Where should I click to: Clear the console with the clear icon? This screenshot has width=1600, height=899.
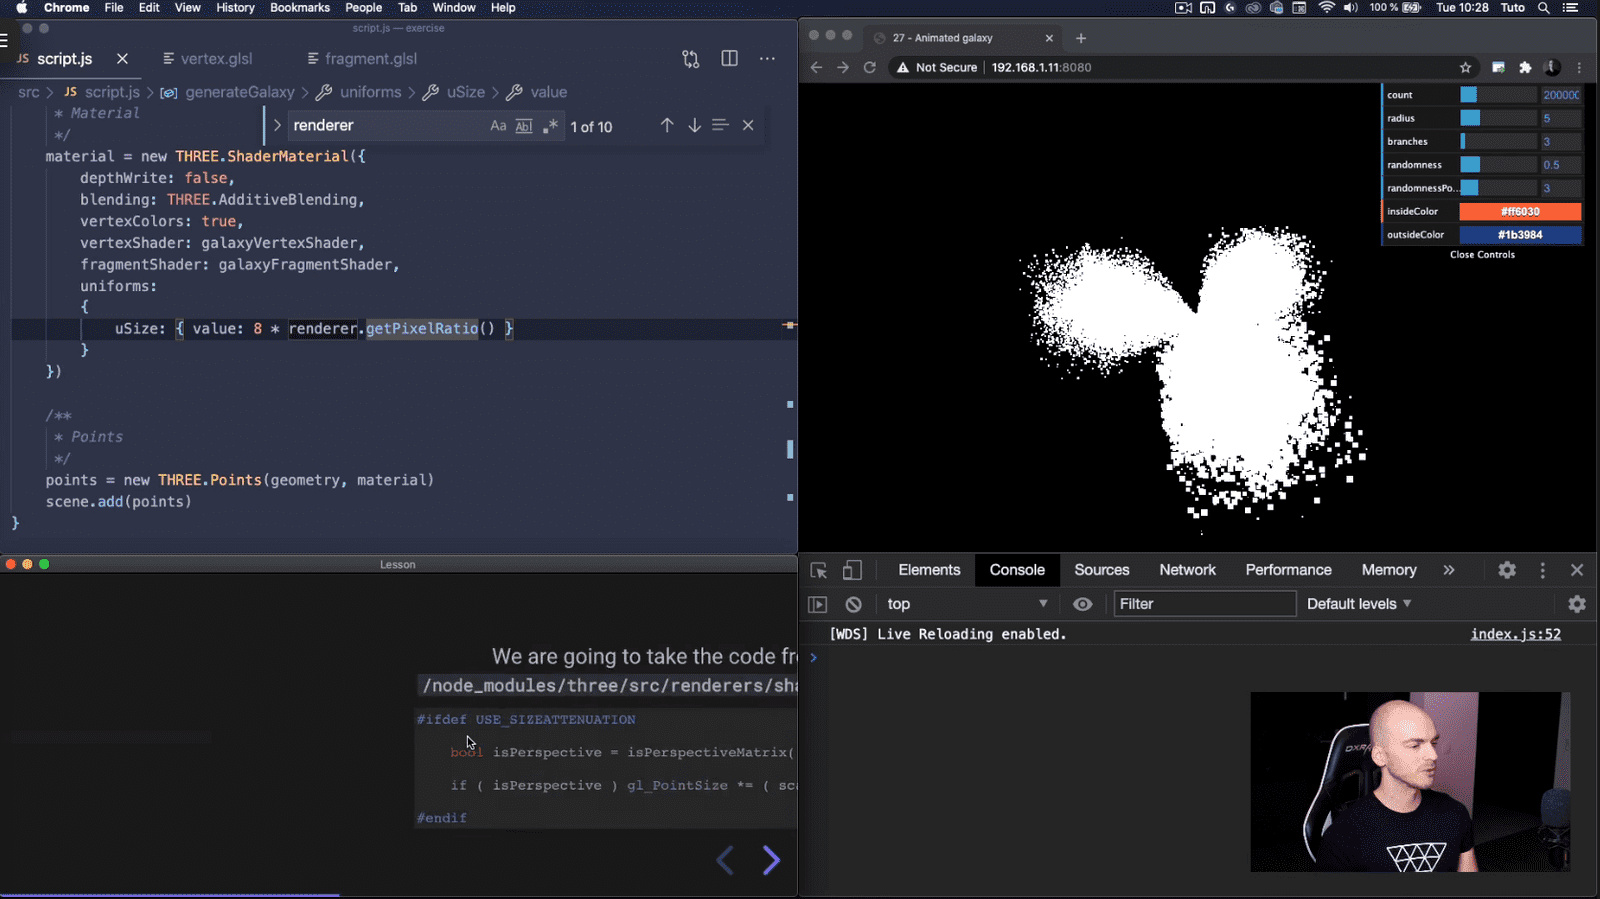(853, 604)
